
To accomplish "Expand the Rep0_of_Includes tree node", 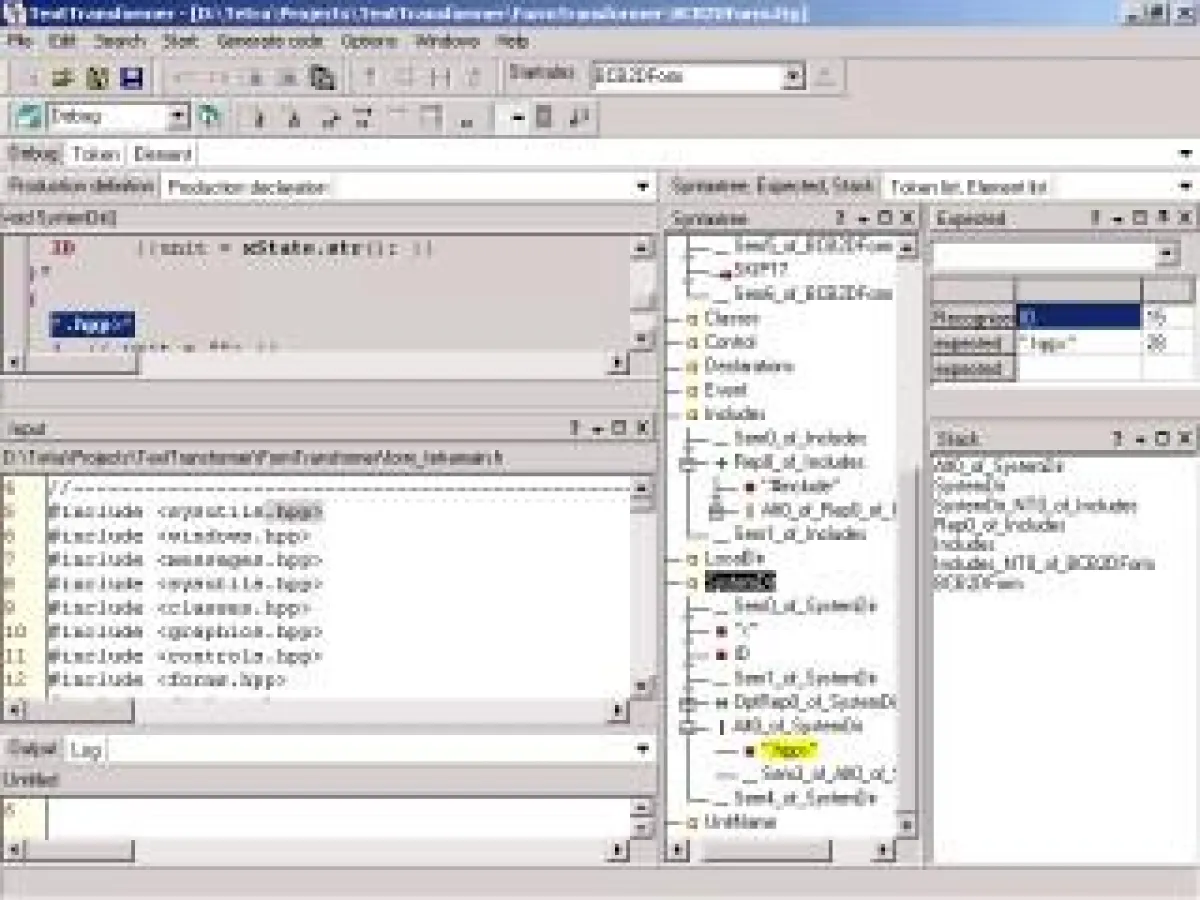I will [x=686, y=462].
